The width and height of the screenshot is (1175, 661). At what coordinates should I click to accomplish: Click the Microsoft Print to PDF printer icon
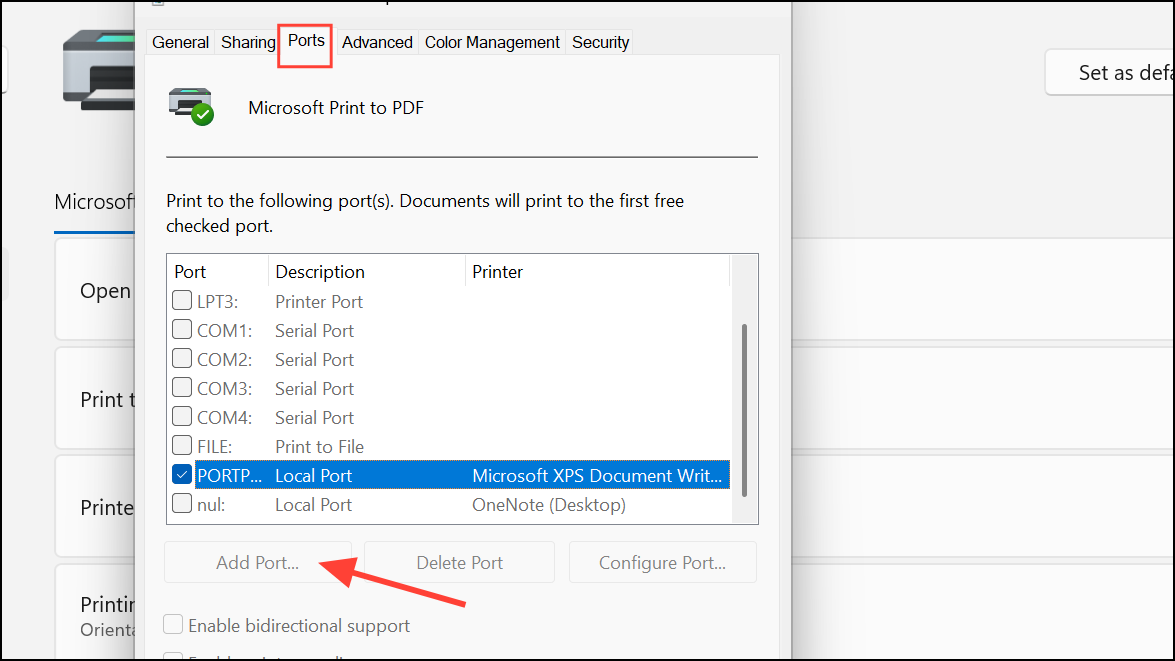[x=190, y=105]
